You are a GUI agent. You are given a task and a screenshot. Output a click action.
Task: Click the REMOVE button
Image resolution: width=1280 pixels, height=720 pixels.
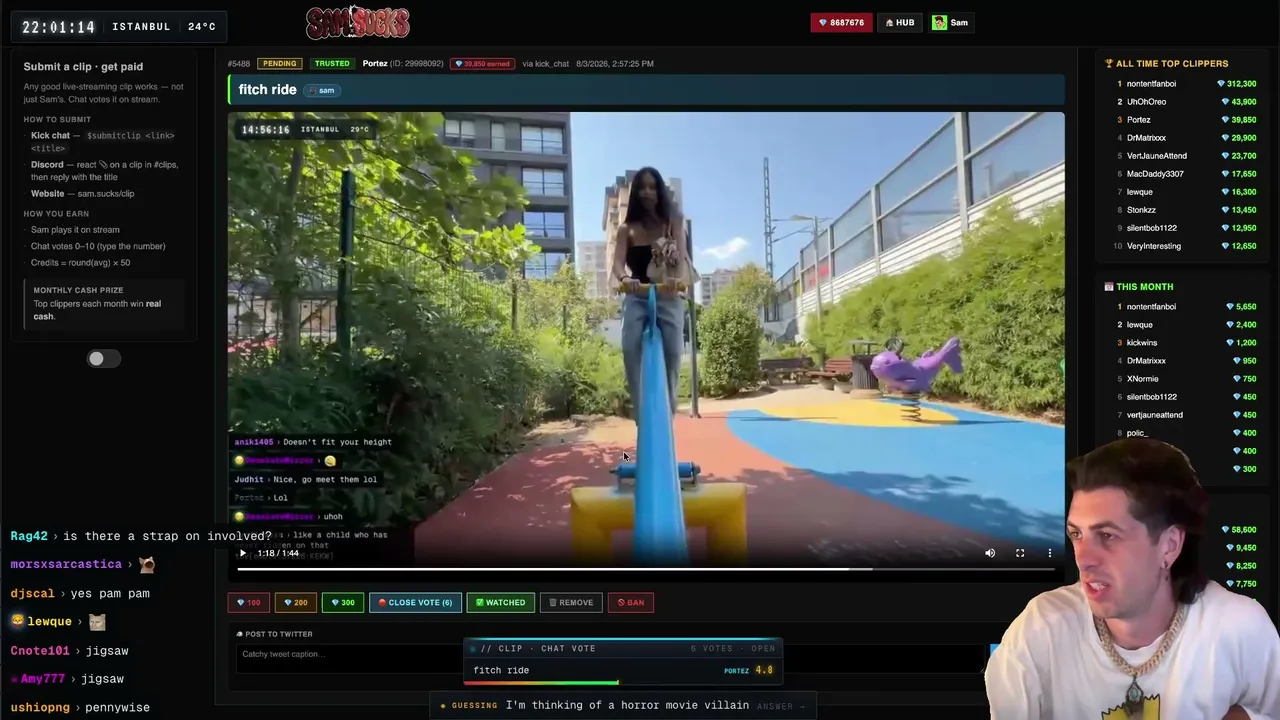[571, 602]
